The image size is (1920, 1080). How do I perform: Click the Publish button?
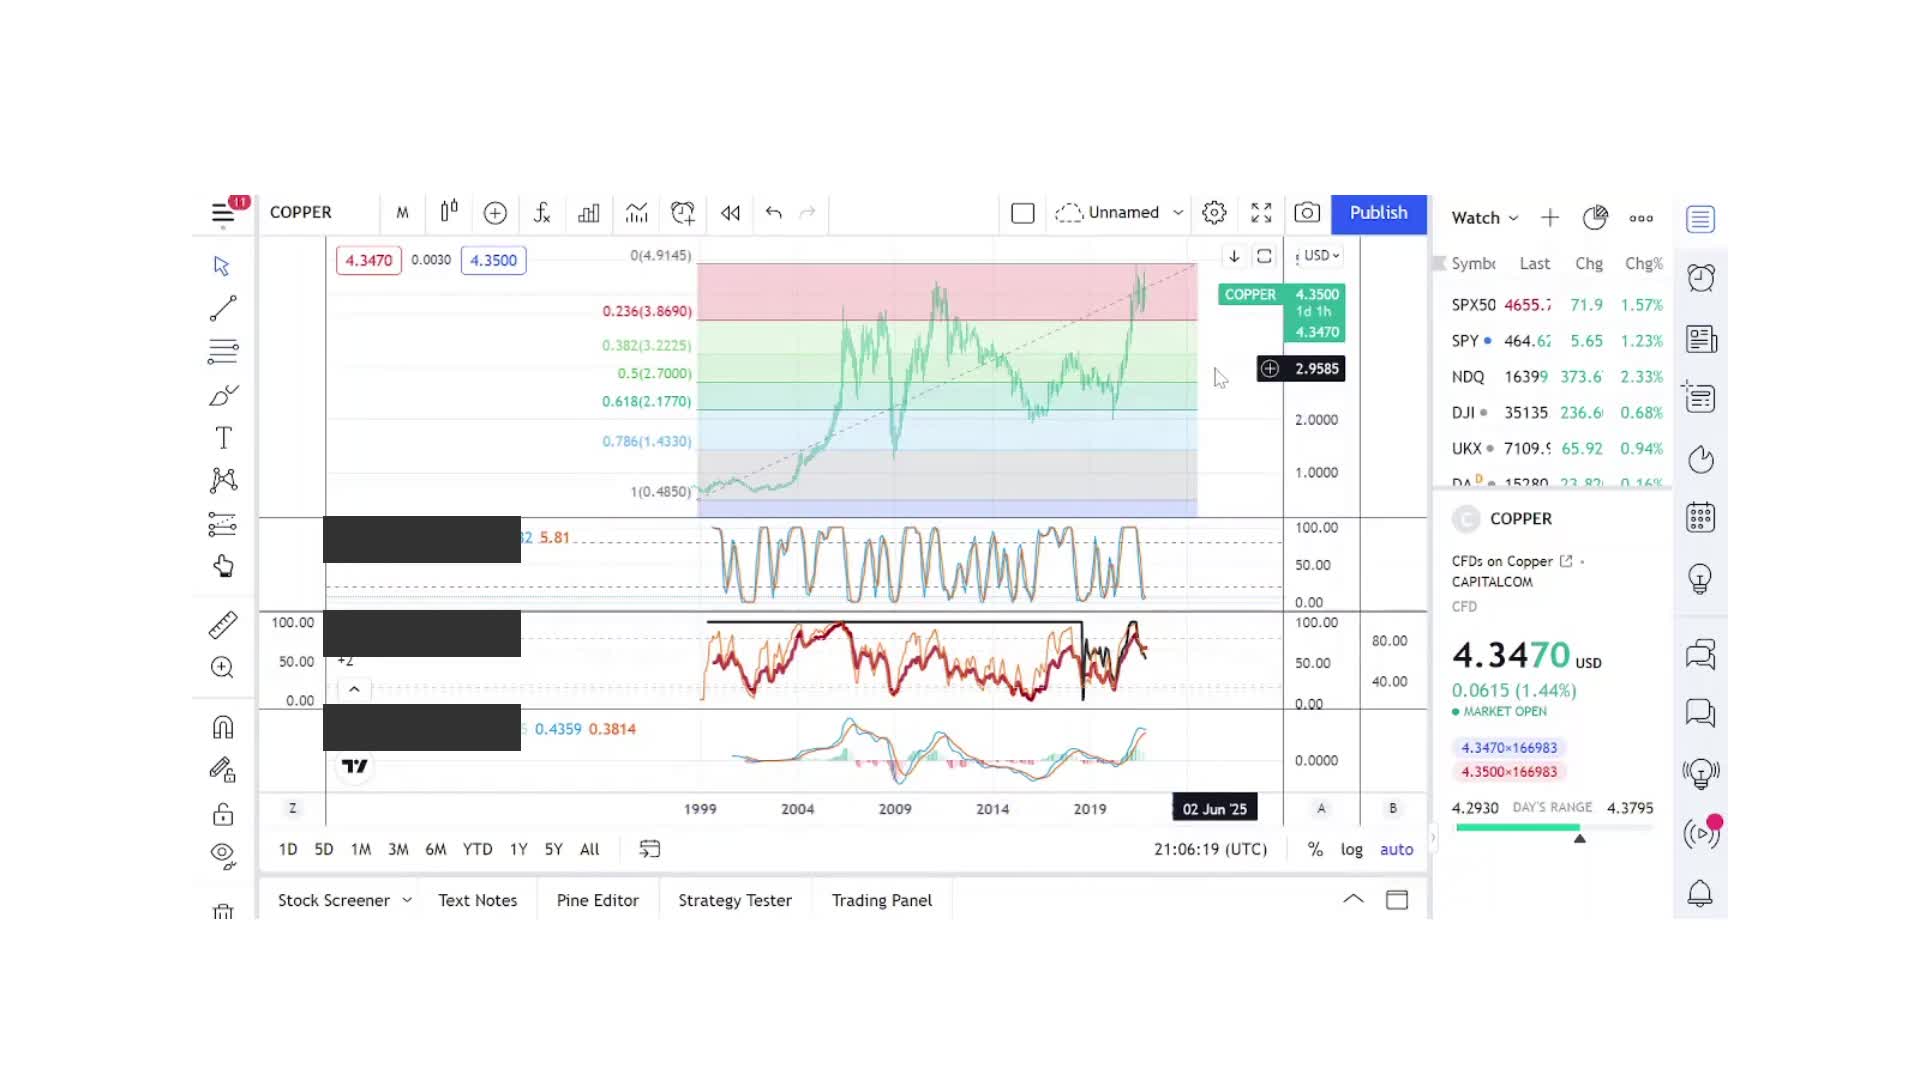[1378, 213]
